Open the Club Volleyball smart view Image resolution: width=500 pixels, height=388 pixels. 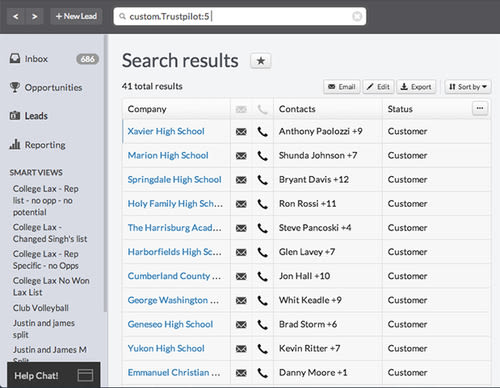pyautogui.click(x=41, y=308)
